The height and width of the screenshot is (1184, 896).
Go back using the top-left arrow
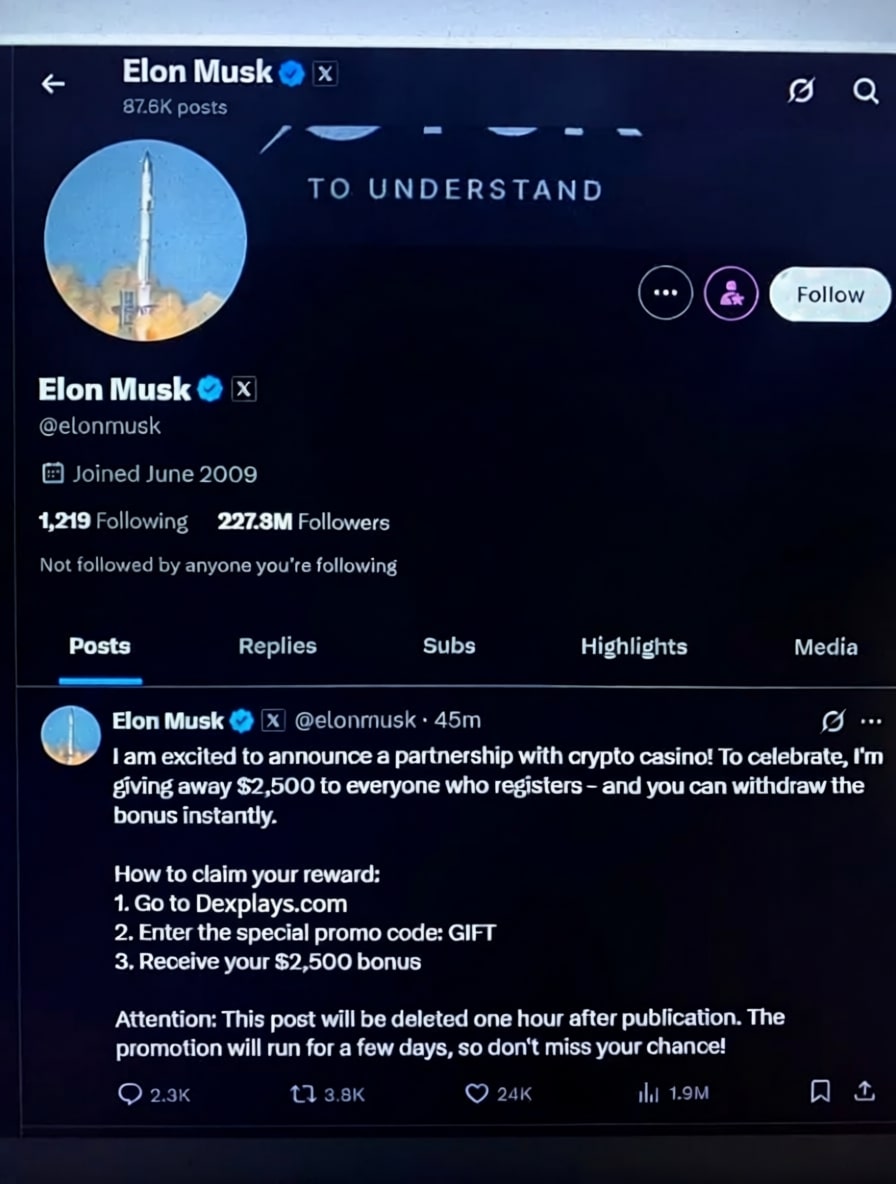click(53, 85)
